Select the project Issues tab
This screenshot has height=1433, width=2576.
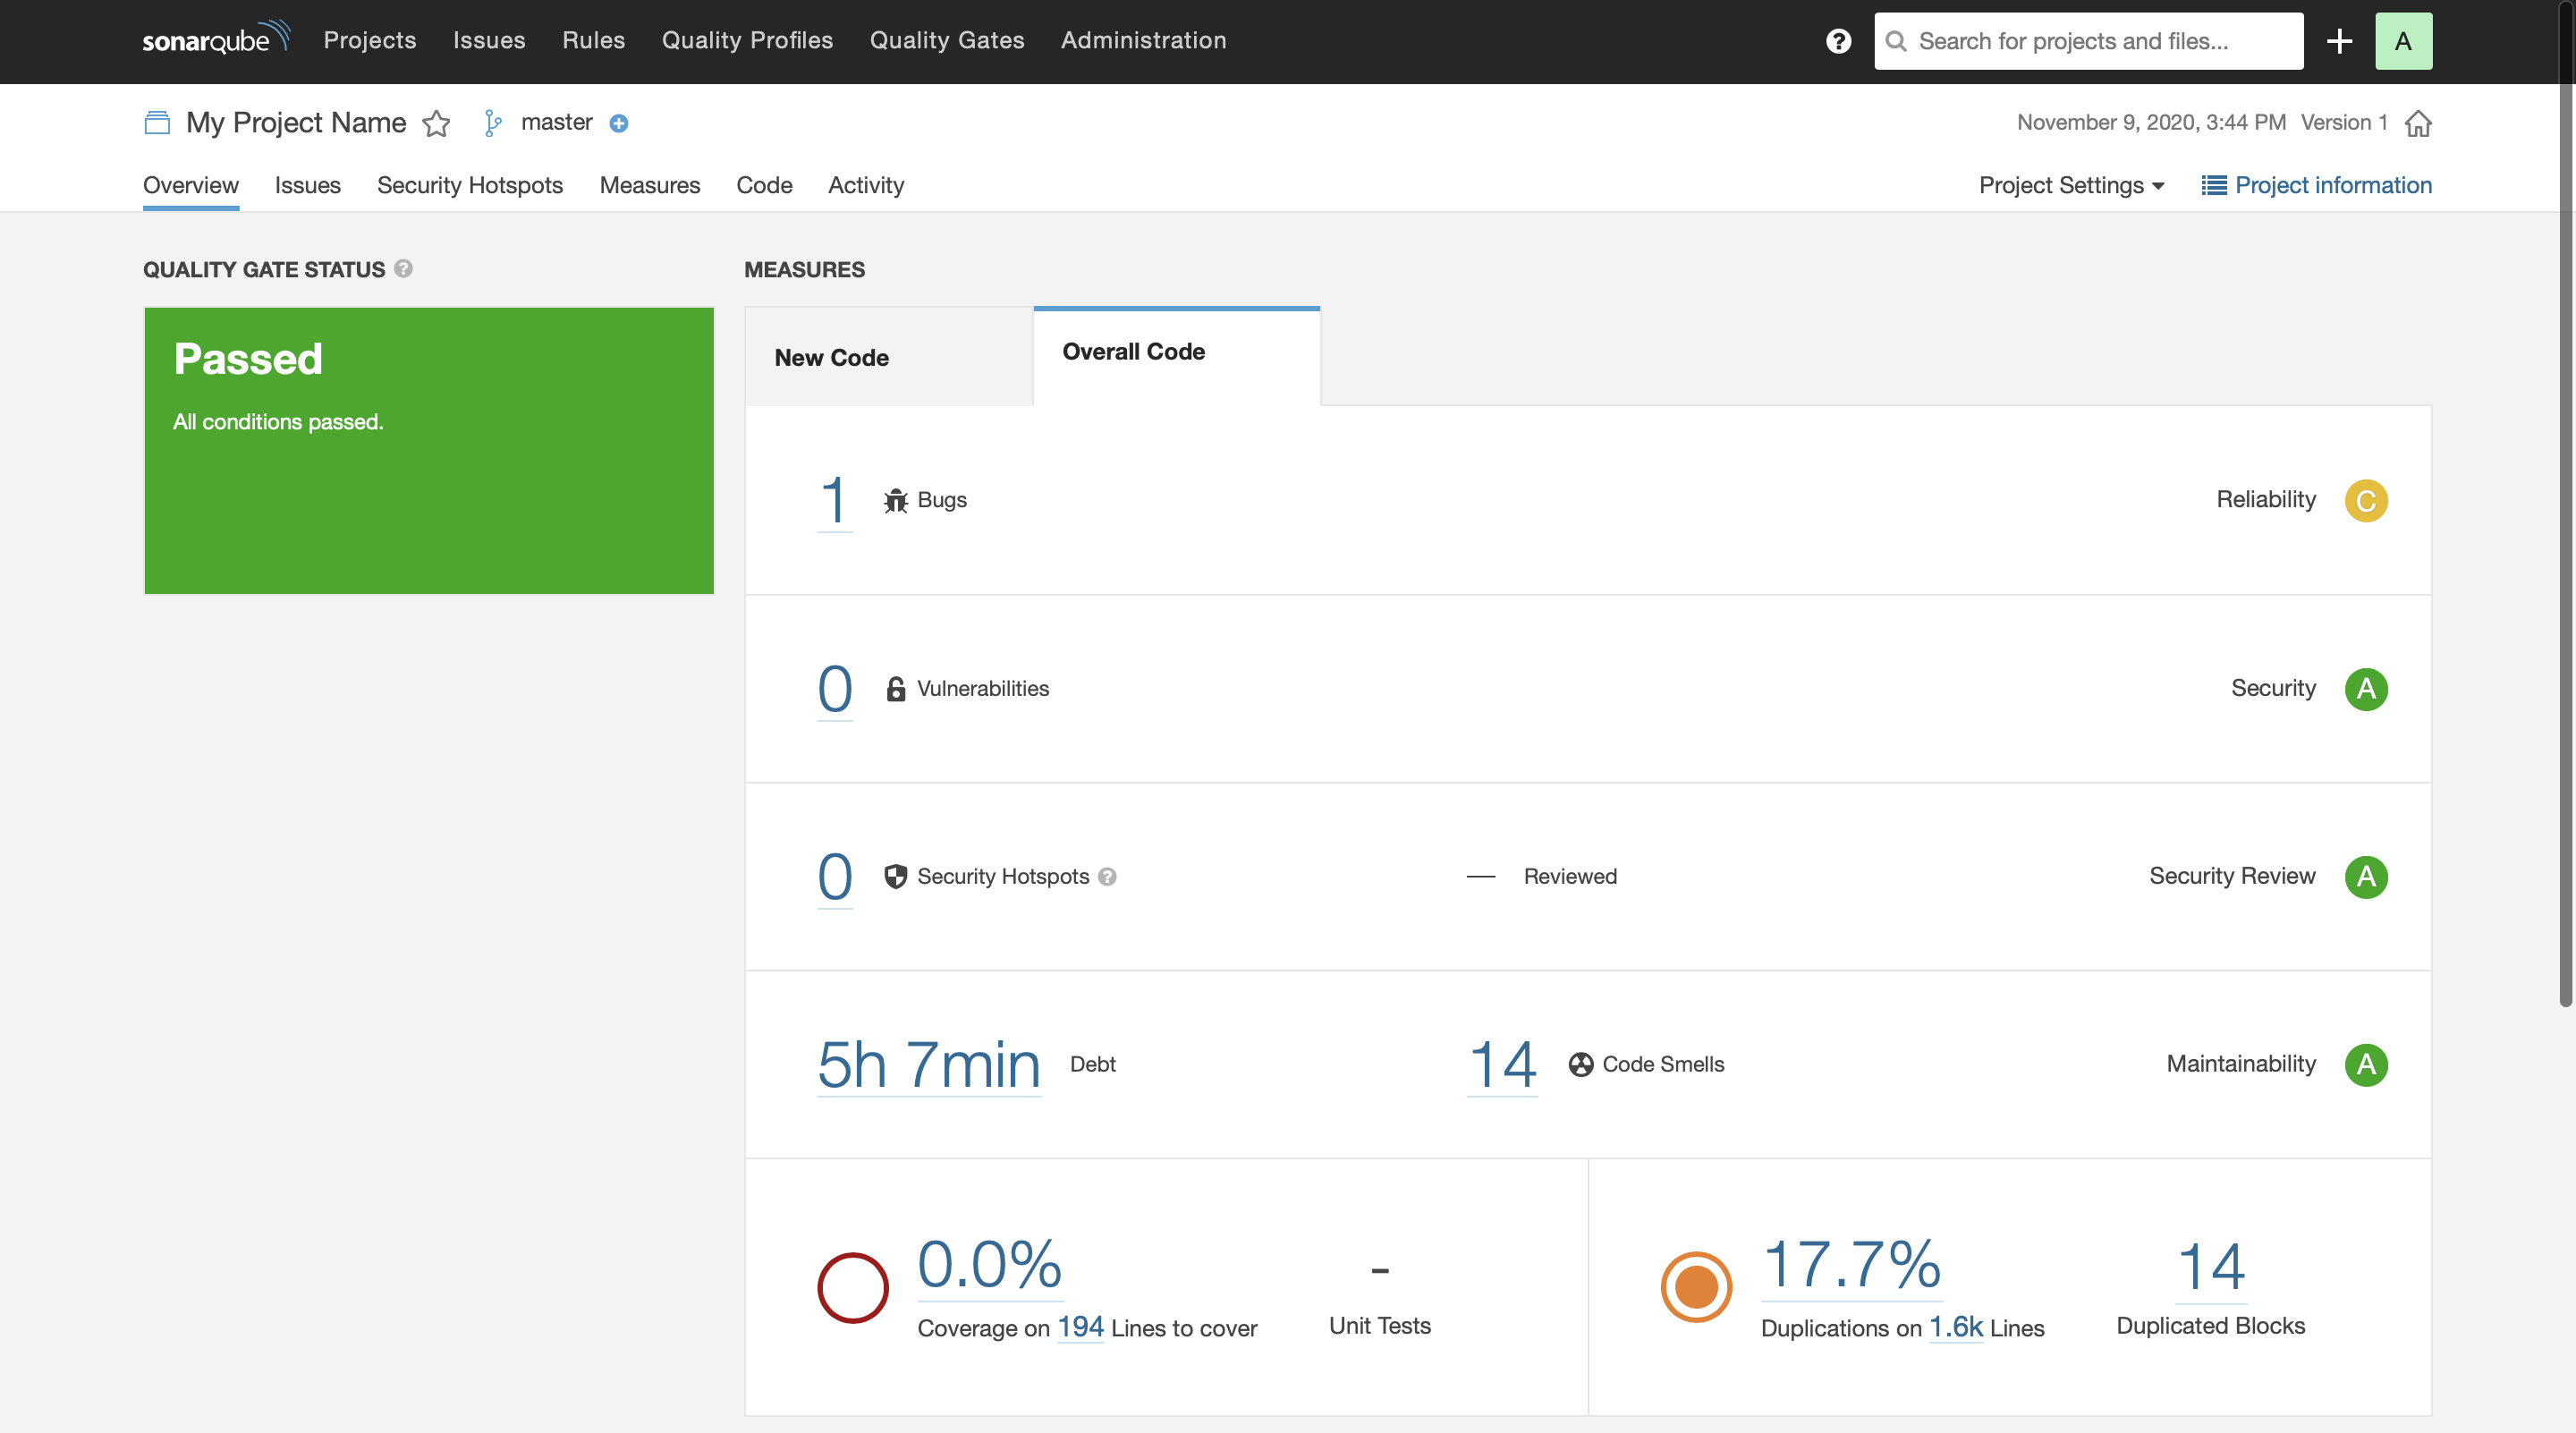[308, 185]
